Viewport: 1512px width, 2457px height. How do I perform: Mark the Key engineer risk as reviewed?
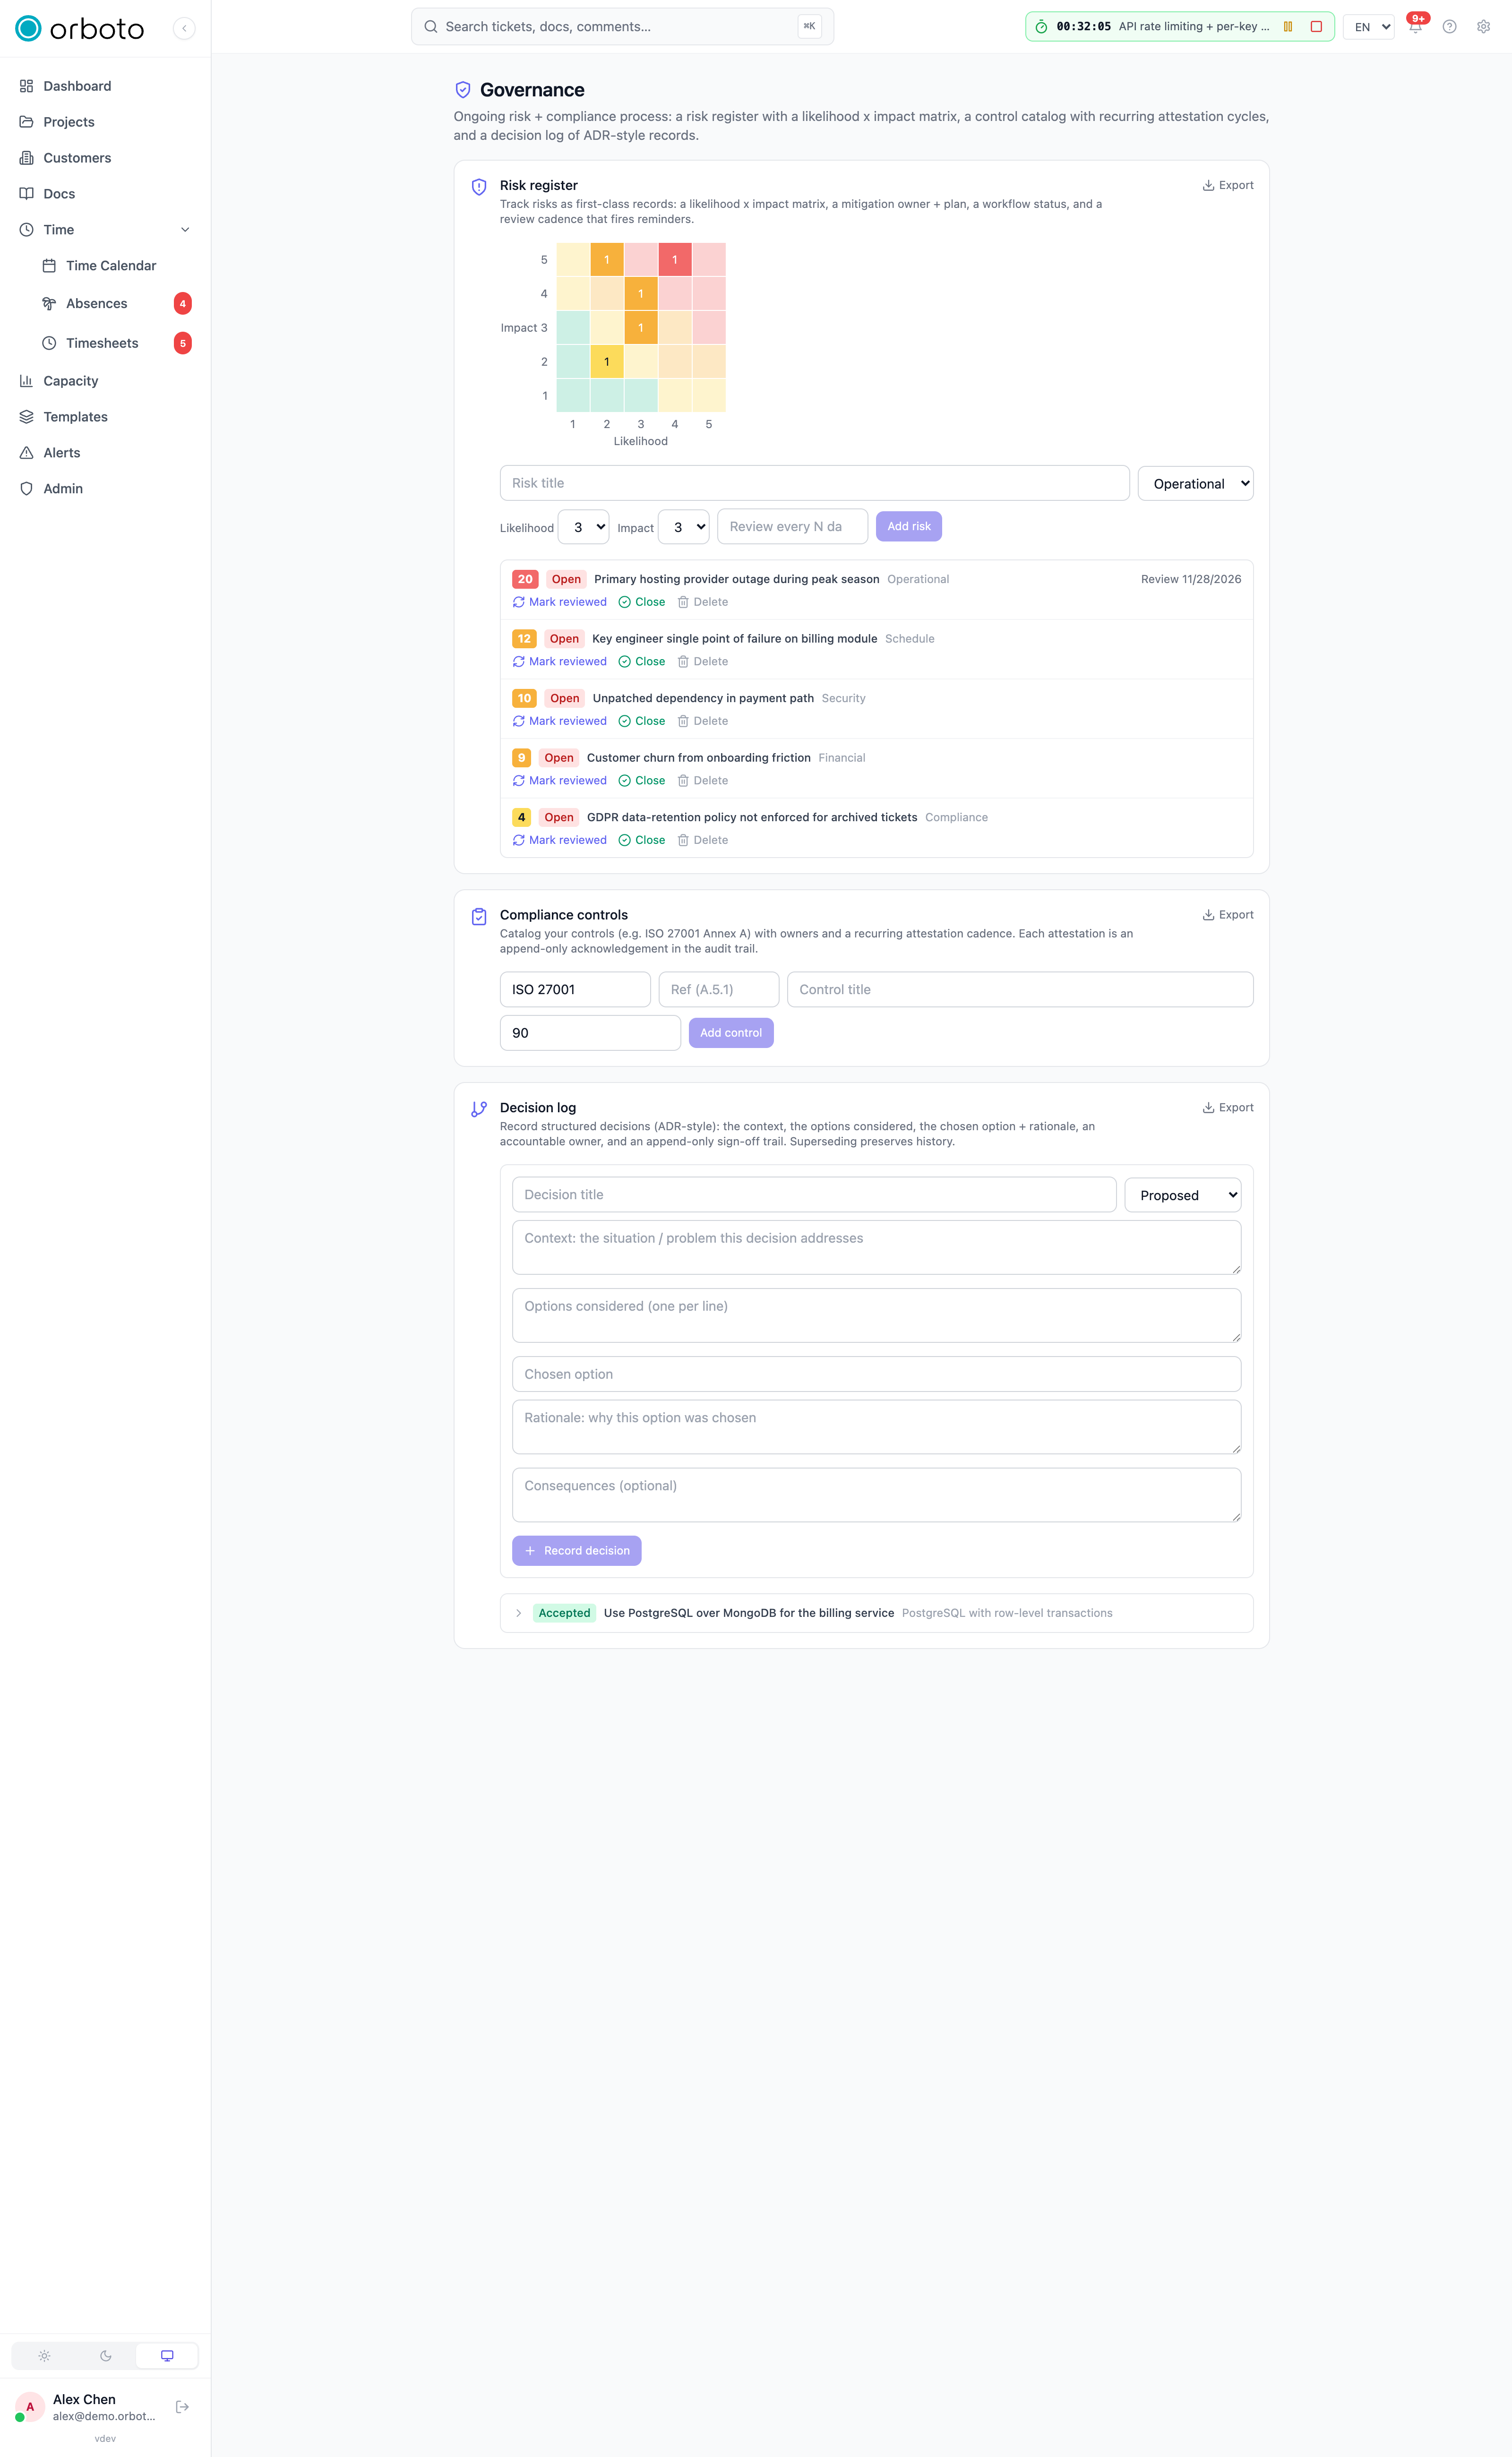tap(560, 662)
